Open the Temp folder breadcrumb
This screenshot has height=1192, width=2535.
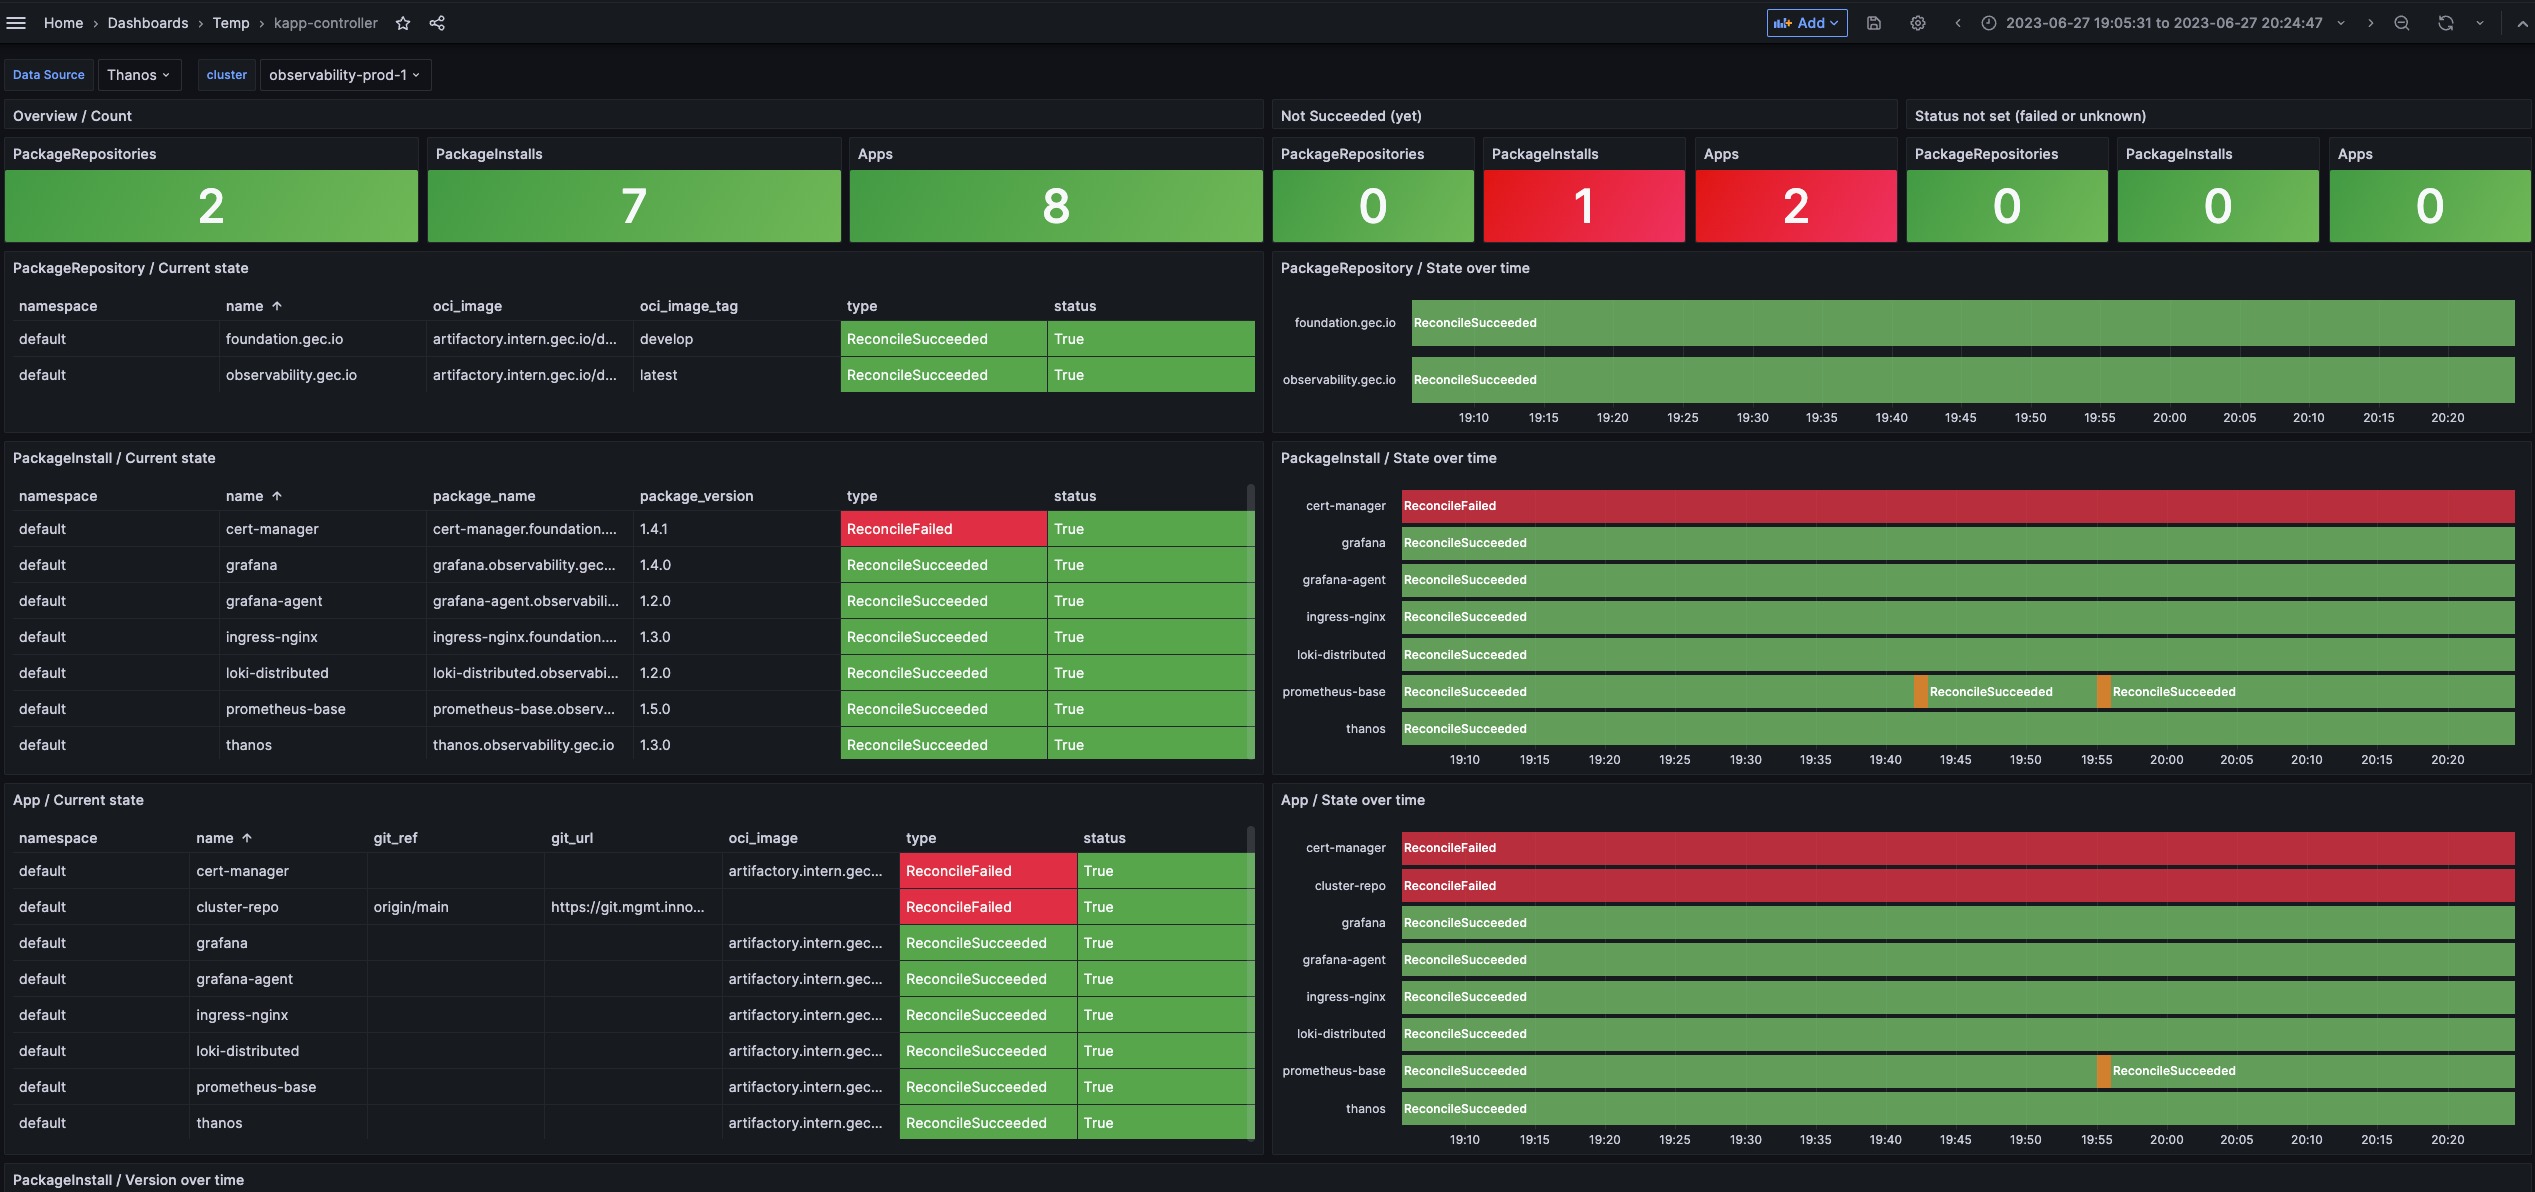[x=231, y=23]
